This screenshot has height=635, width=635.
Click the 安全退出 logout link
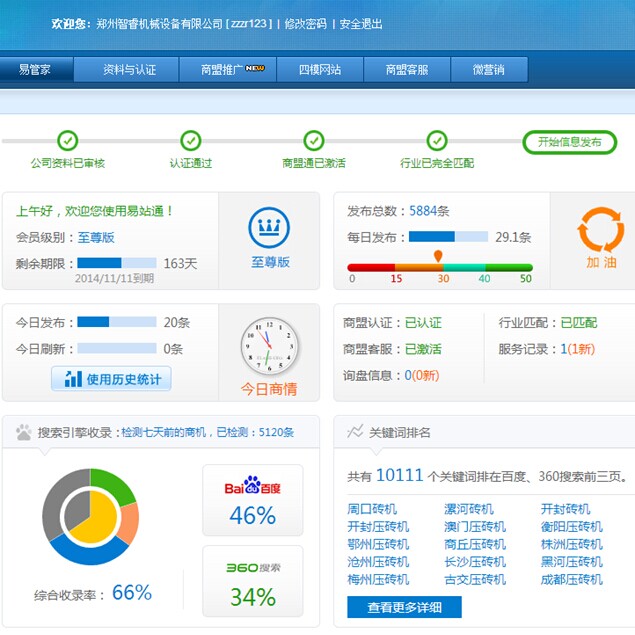click(x=361, y=24)
